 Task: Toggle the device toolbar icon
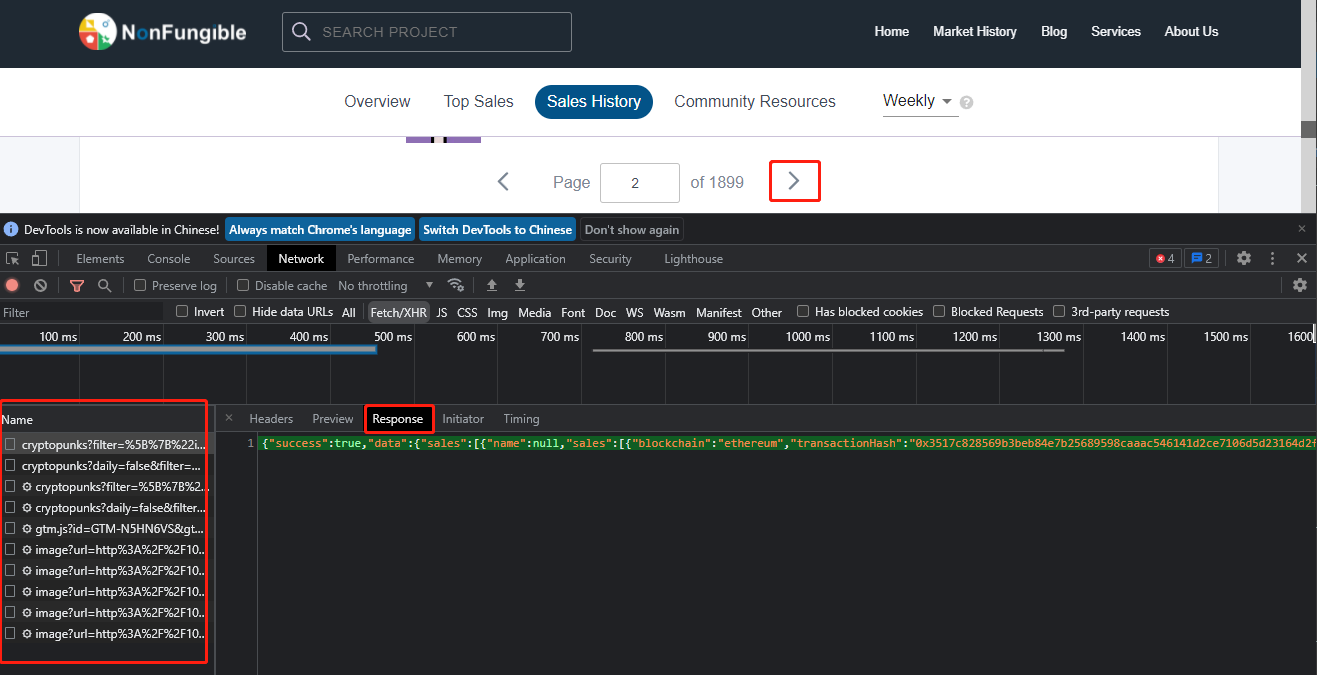pos(39,258)
